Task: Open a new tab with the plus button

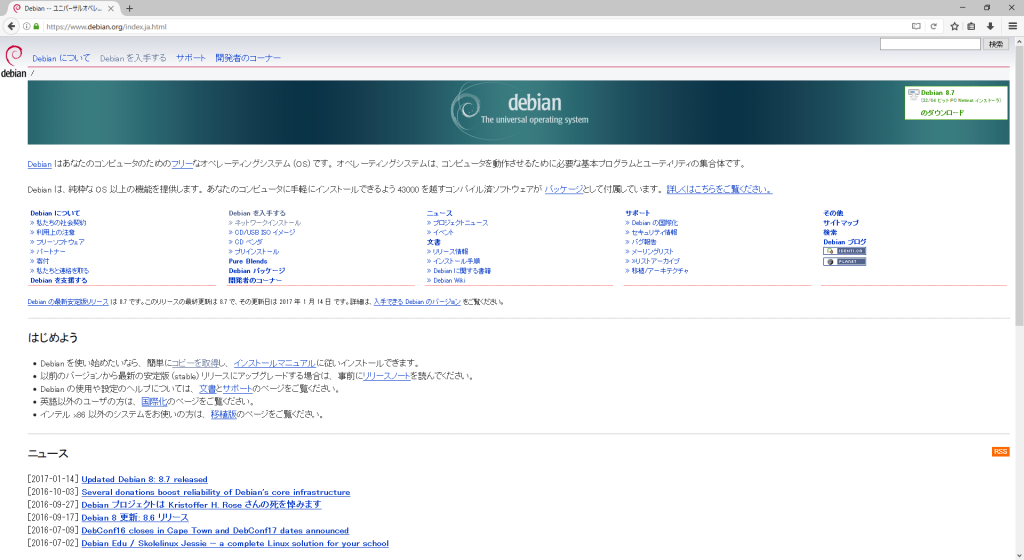Action: 129,8
